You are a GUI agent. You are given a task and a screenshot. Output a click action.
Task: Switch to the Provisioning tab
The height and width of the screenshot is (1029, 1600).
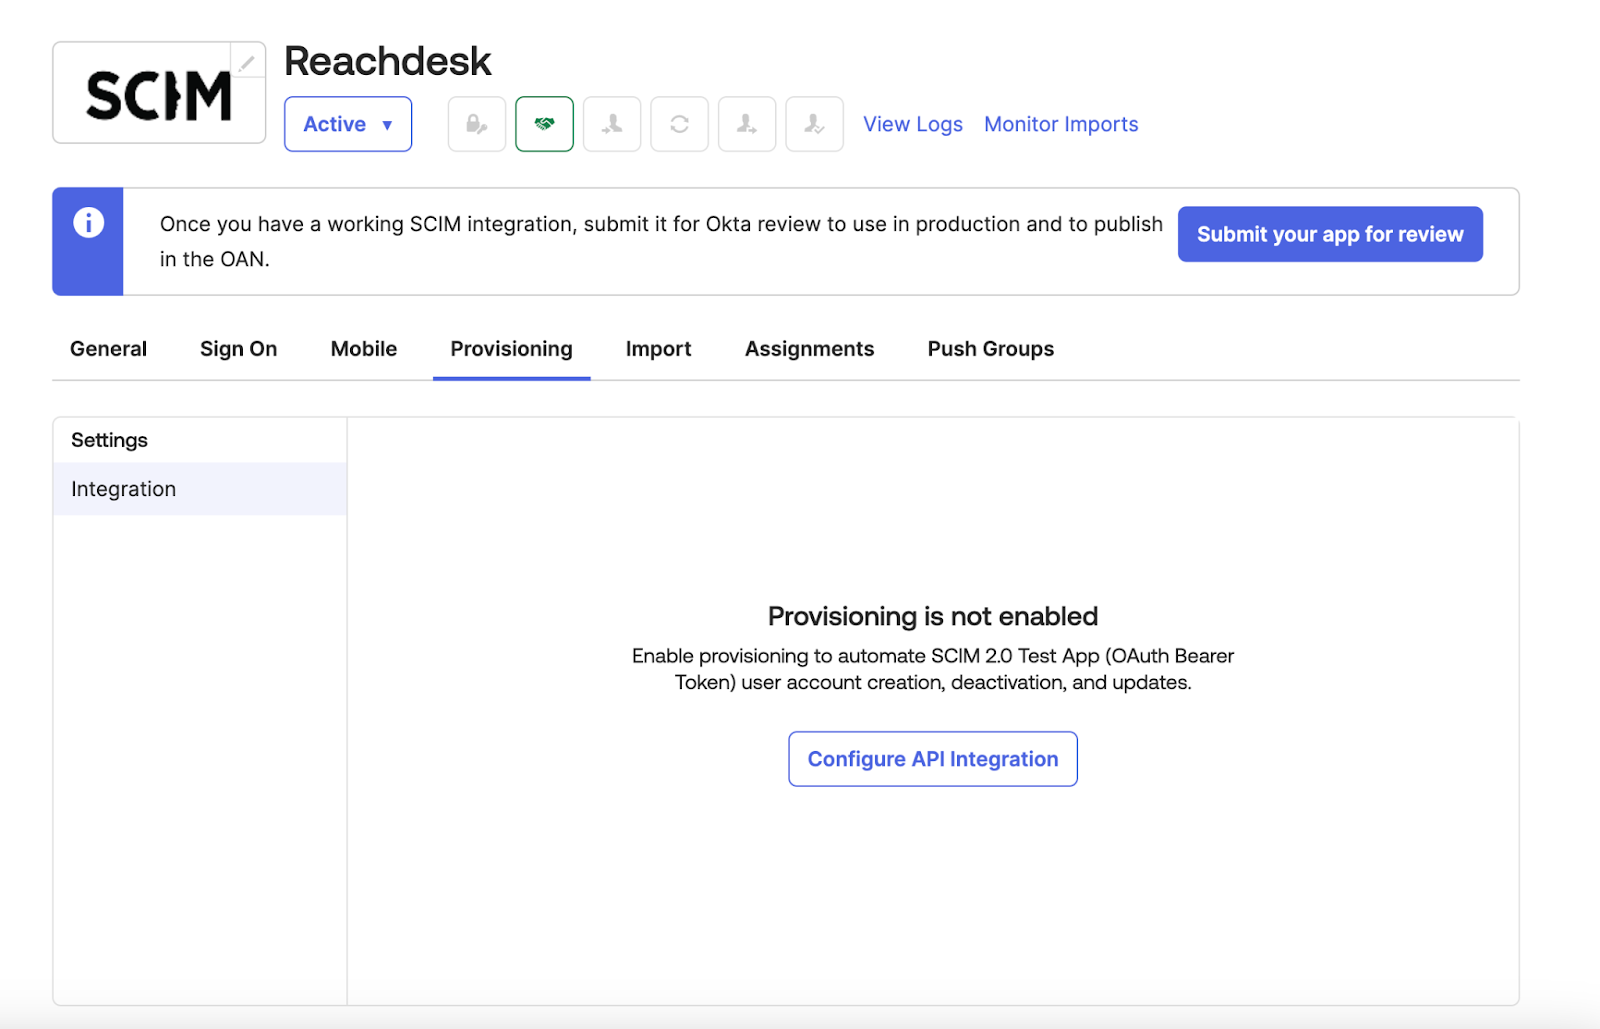tap(511, 348)
